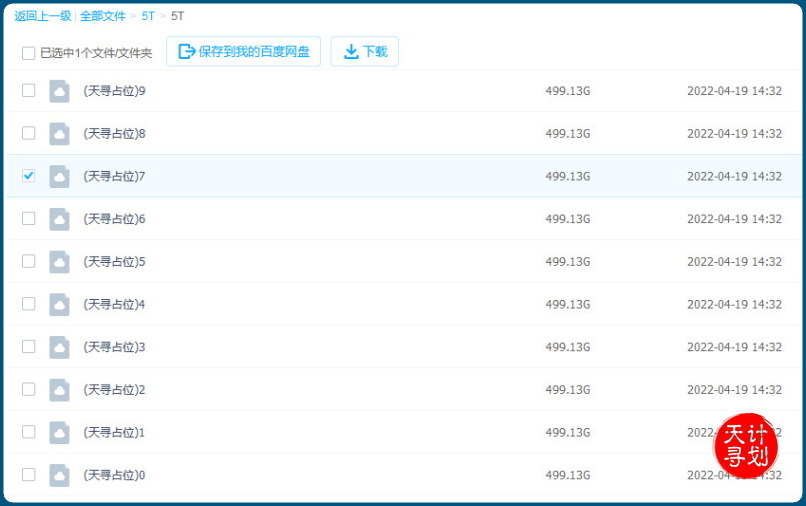Click the red 天计寻划 badge logo
806x506 pixels.
tap(745, 445)
